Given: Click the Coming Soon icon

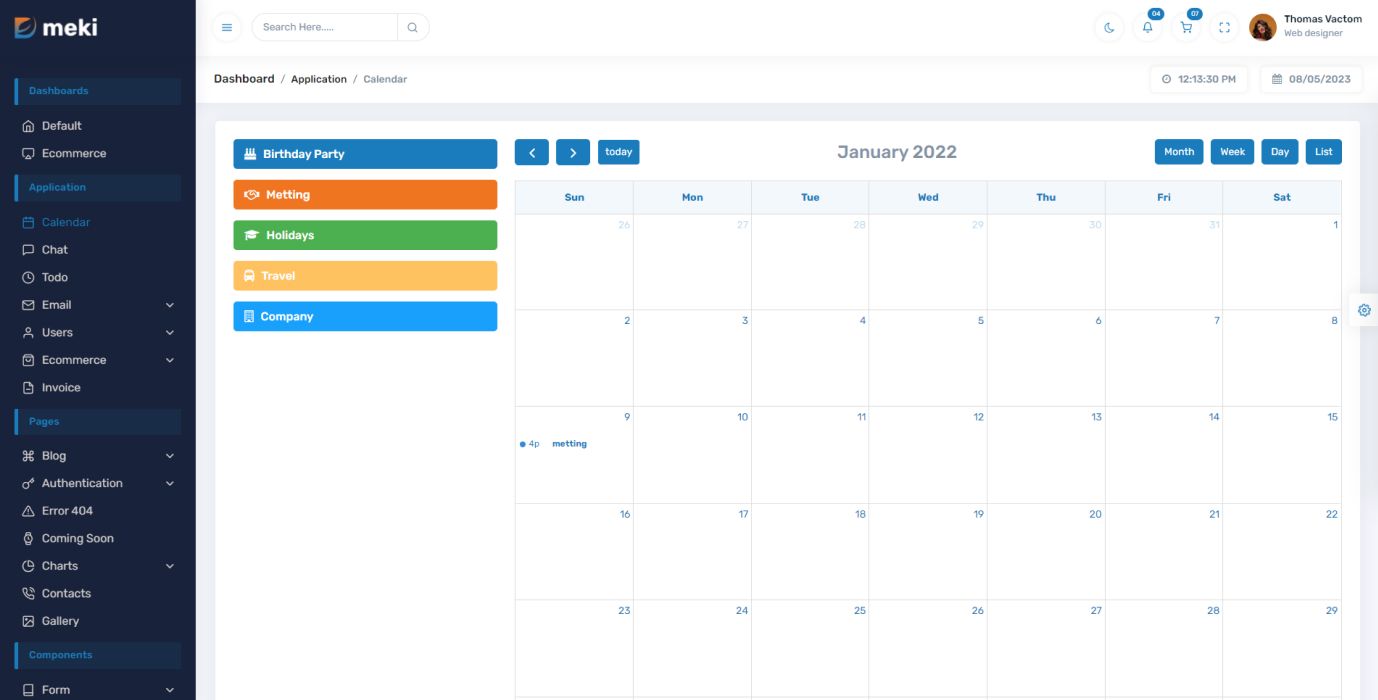Looking at the screenshot, I should point(28,539).
